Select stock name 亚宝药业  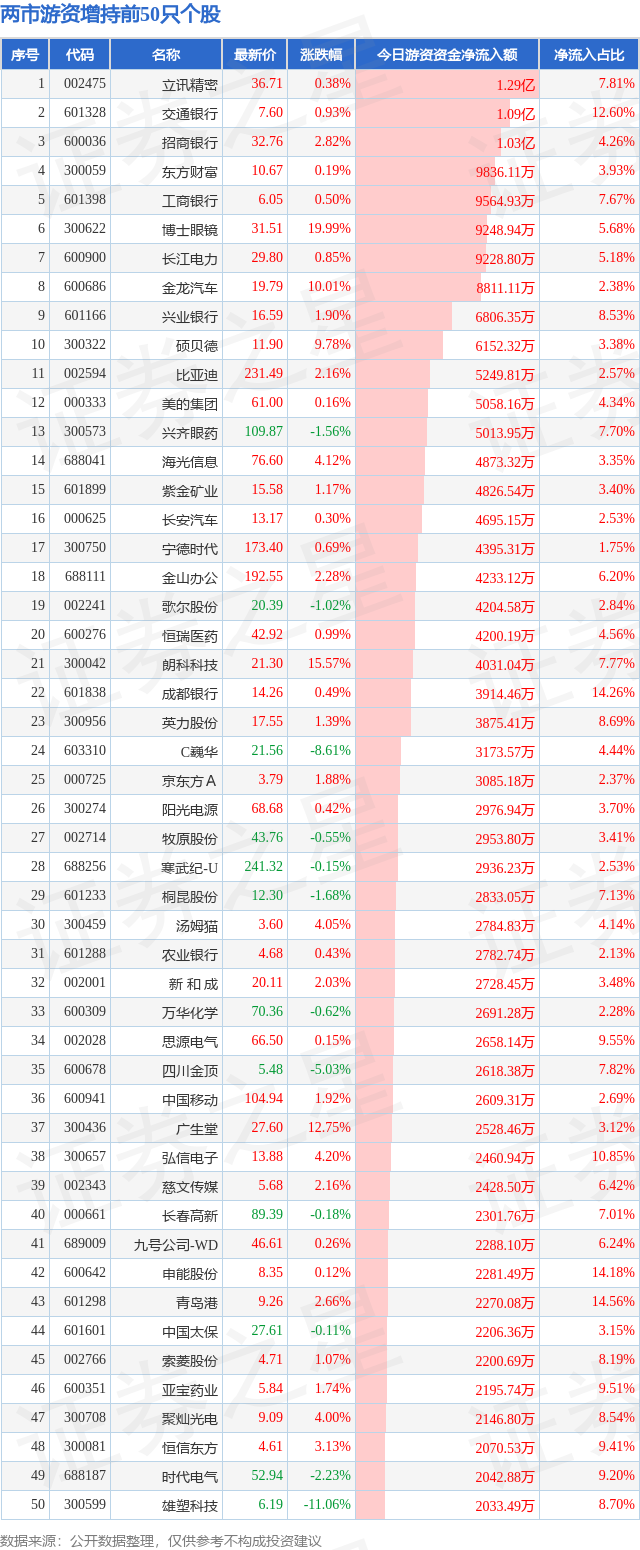(190, 1389)
